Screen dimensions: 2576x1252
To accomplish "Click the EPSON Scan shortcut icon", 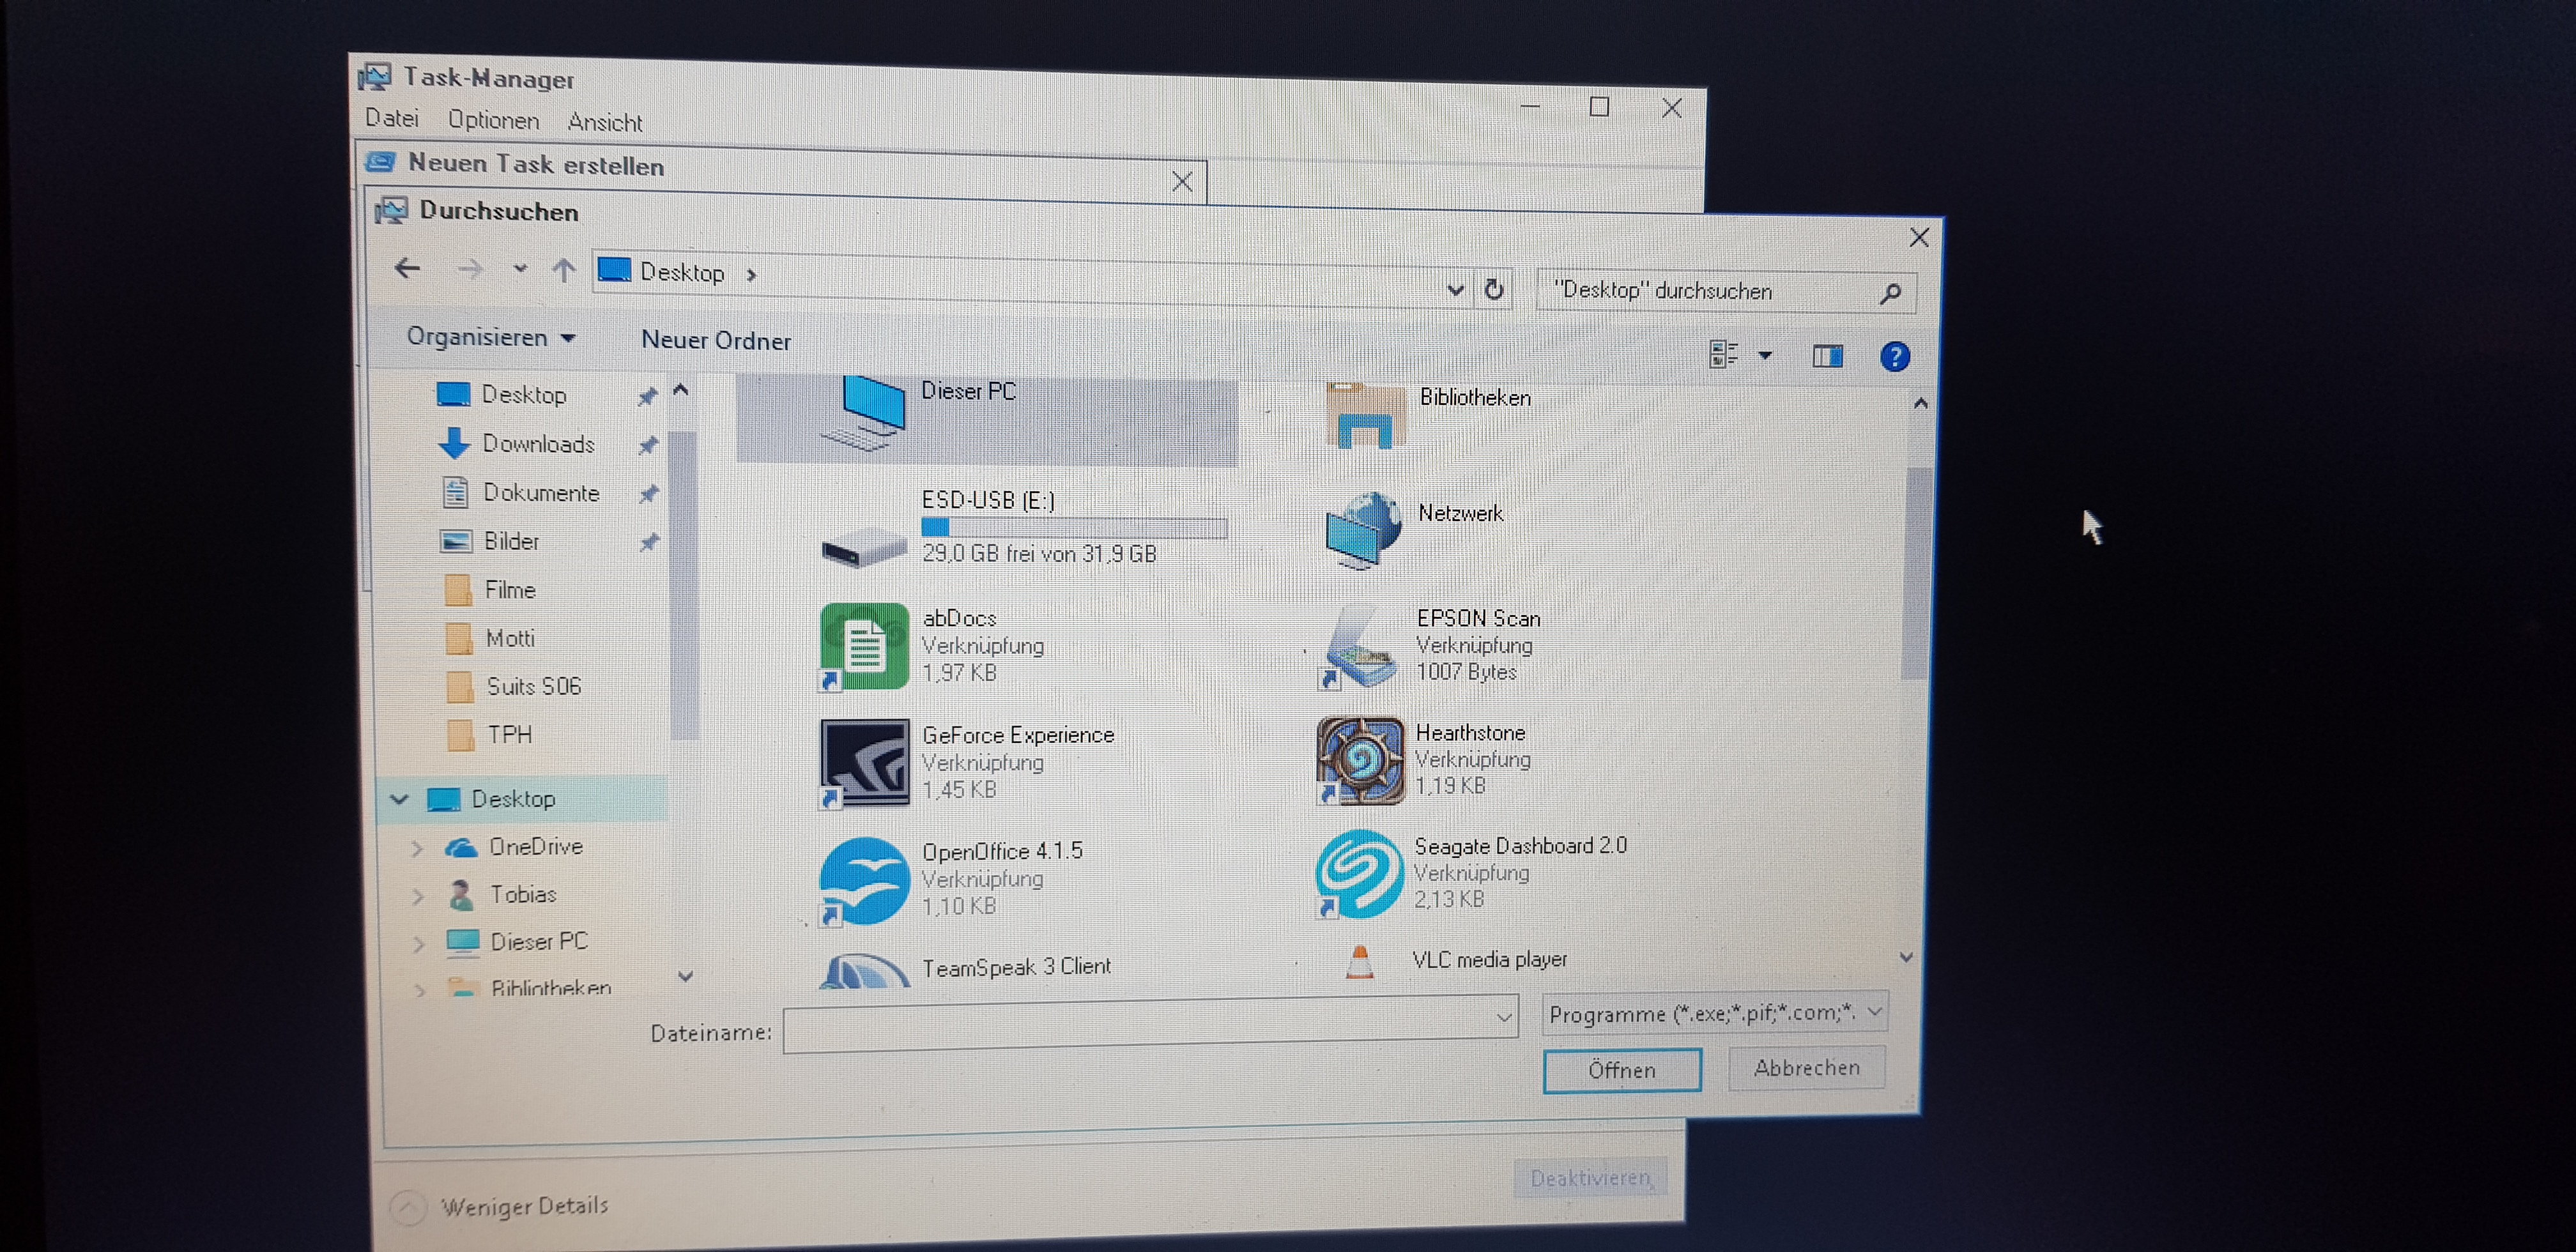I will 1360,648.
